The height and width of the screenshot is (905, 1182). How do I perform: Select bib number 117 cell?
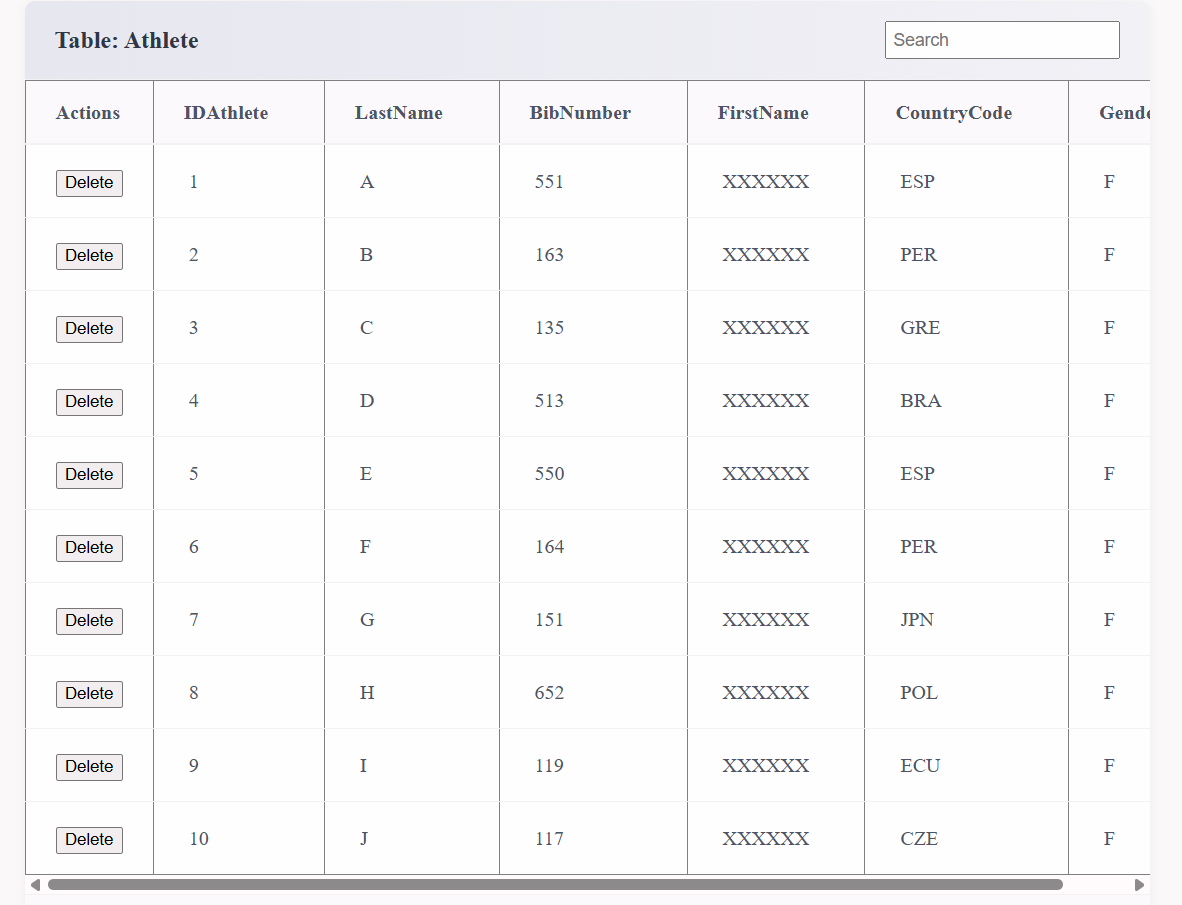[593, 839]
